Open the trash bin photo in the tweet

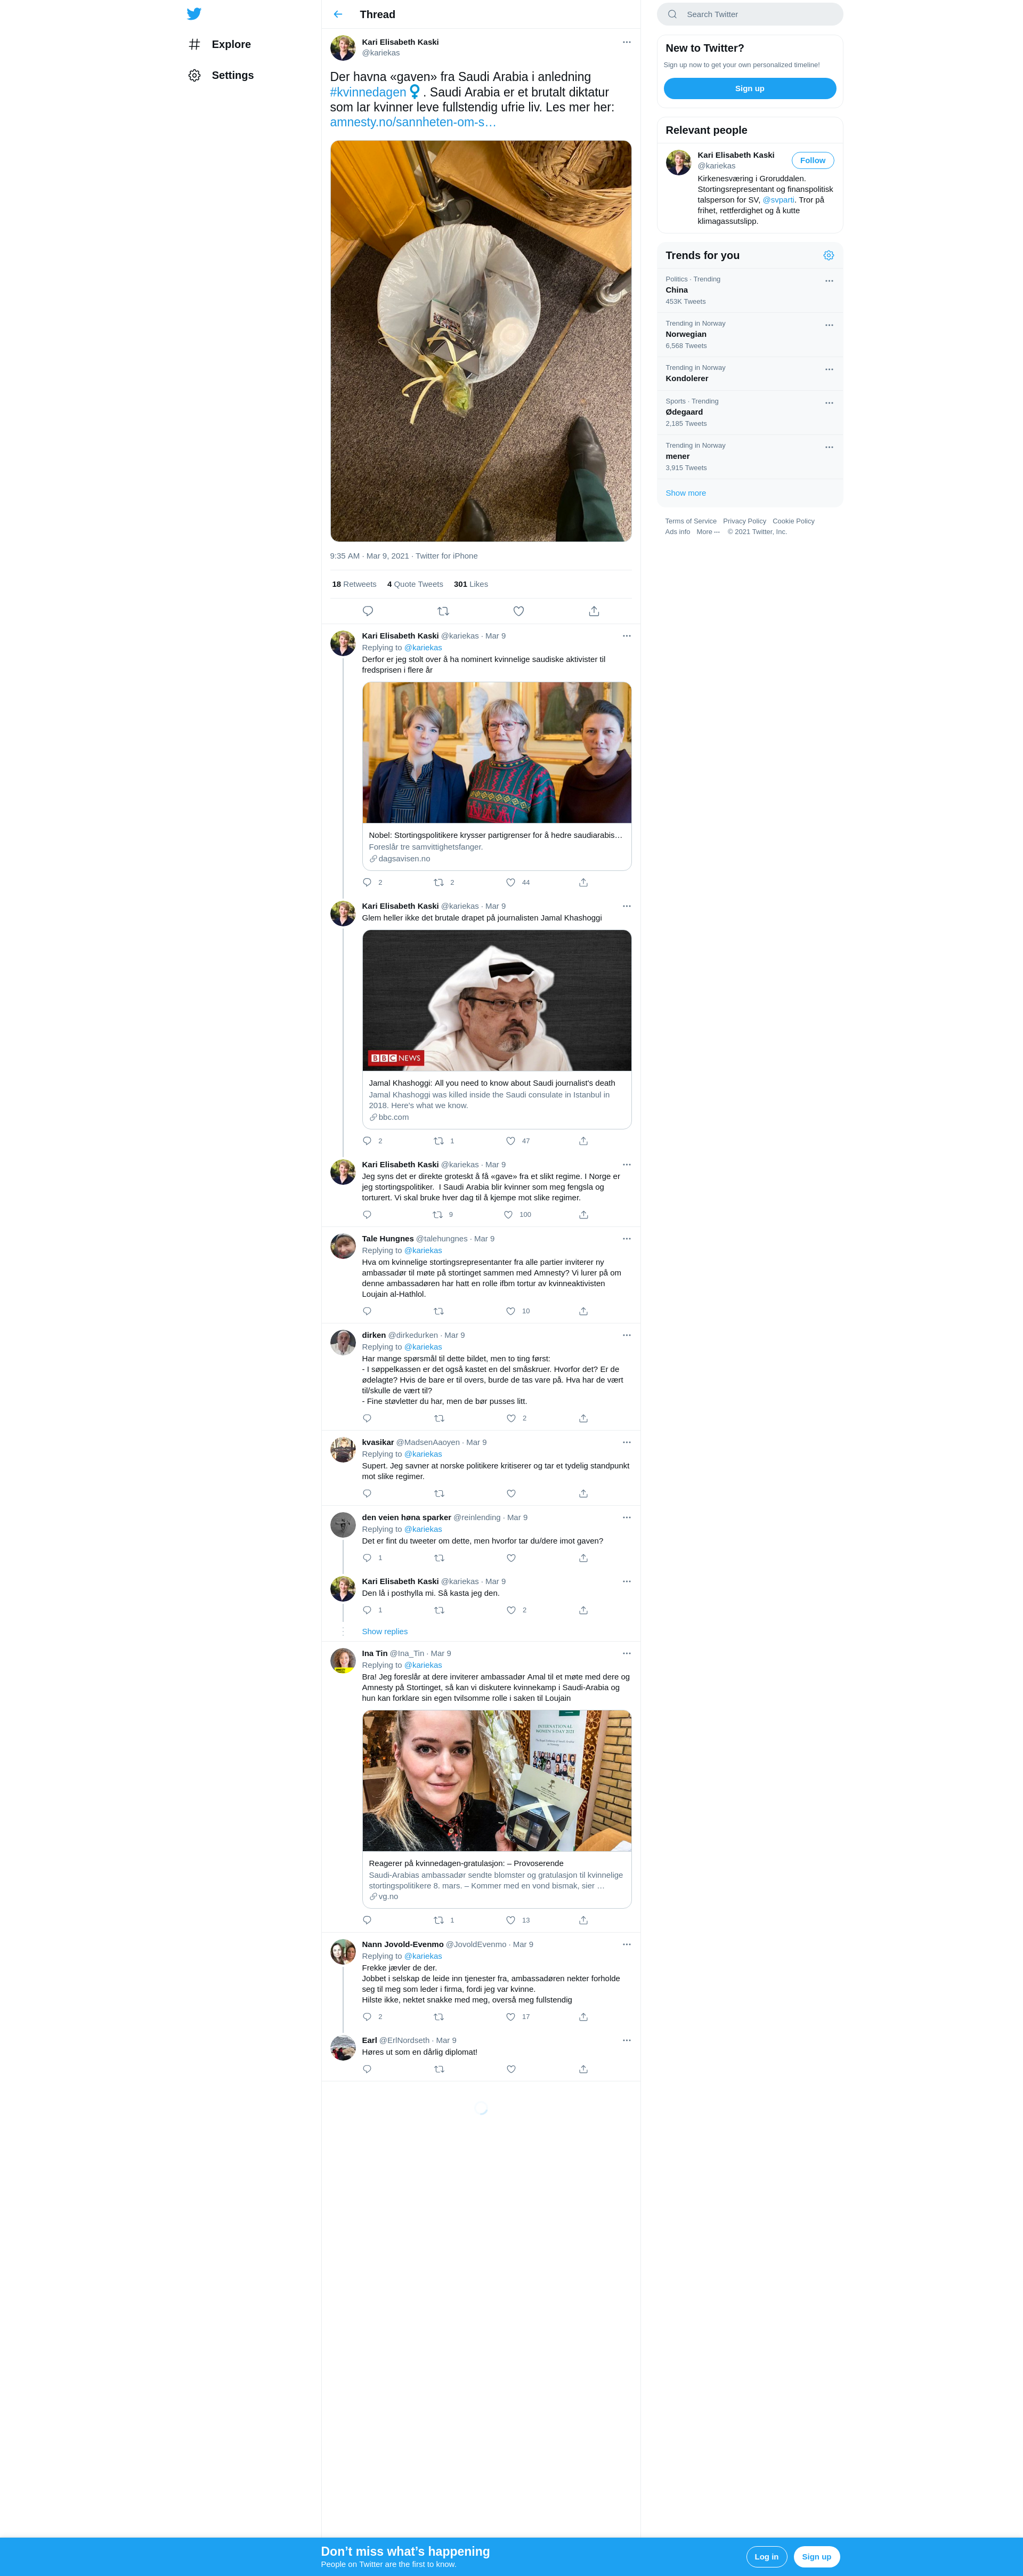pos(481,341)
